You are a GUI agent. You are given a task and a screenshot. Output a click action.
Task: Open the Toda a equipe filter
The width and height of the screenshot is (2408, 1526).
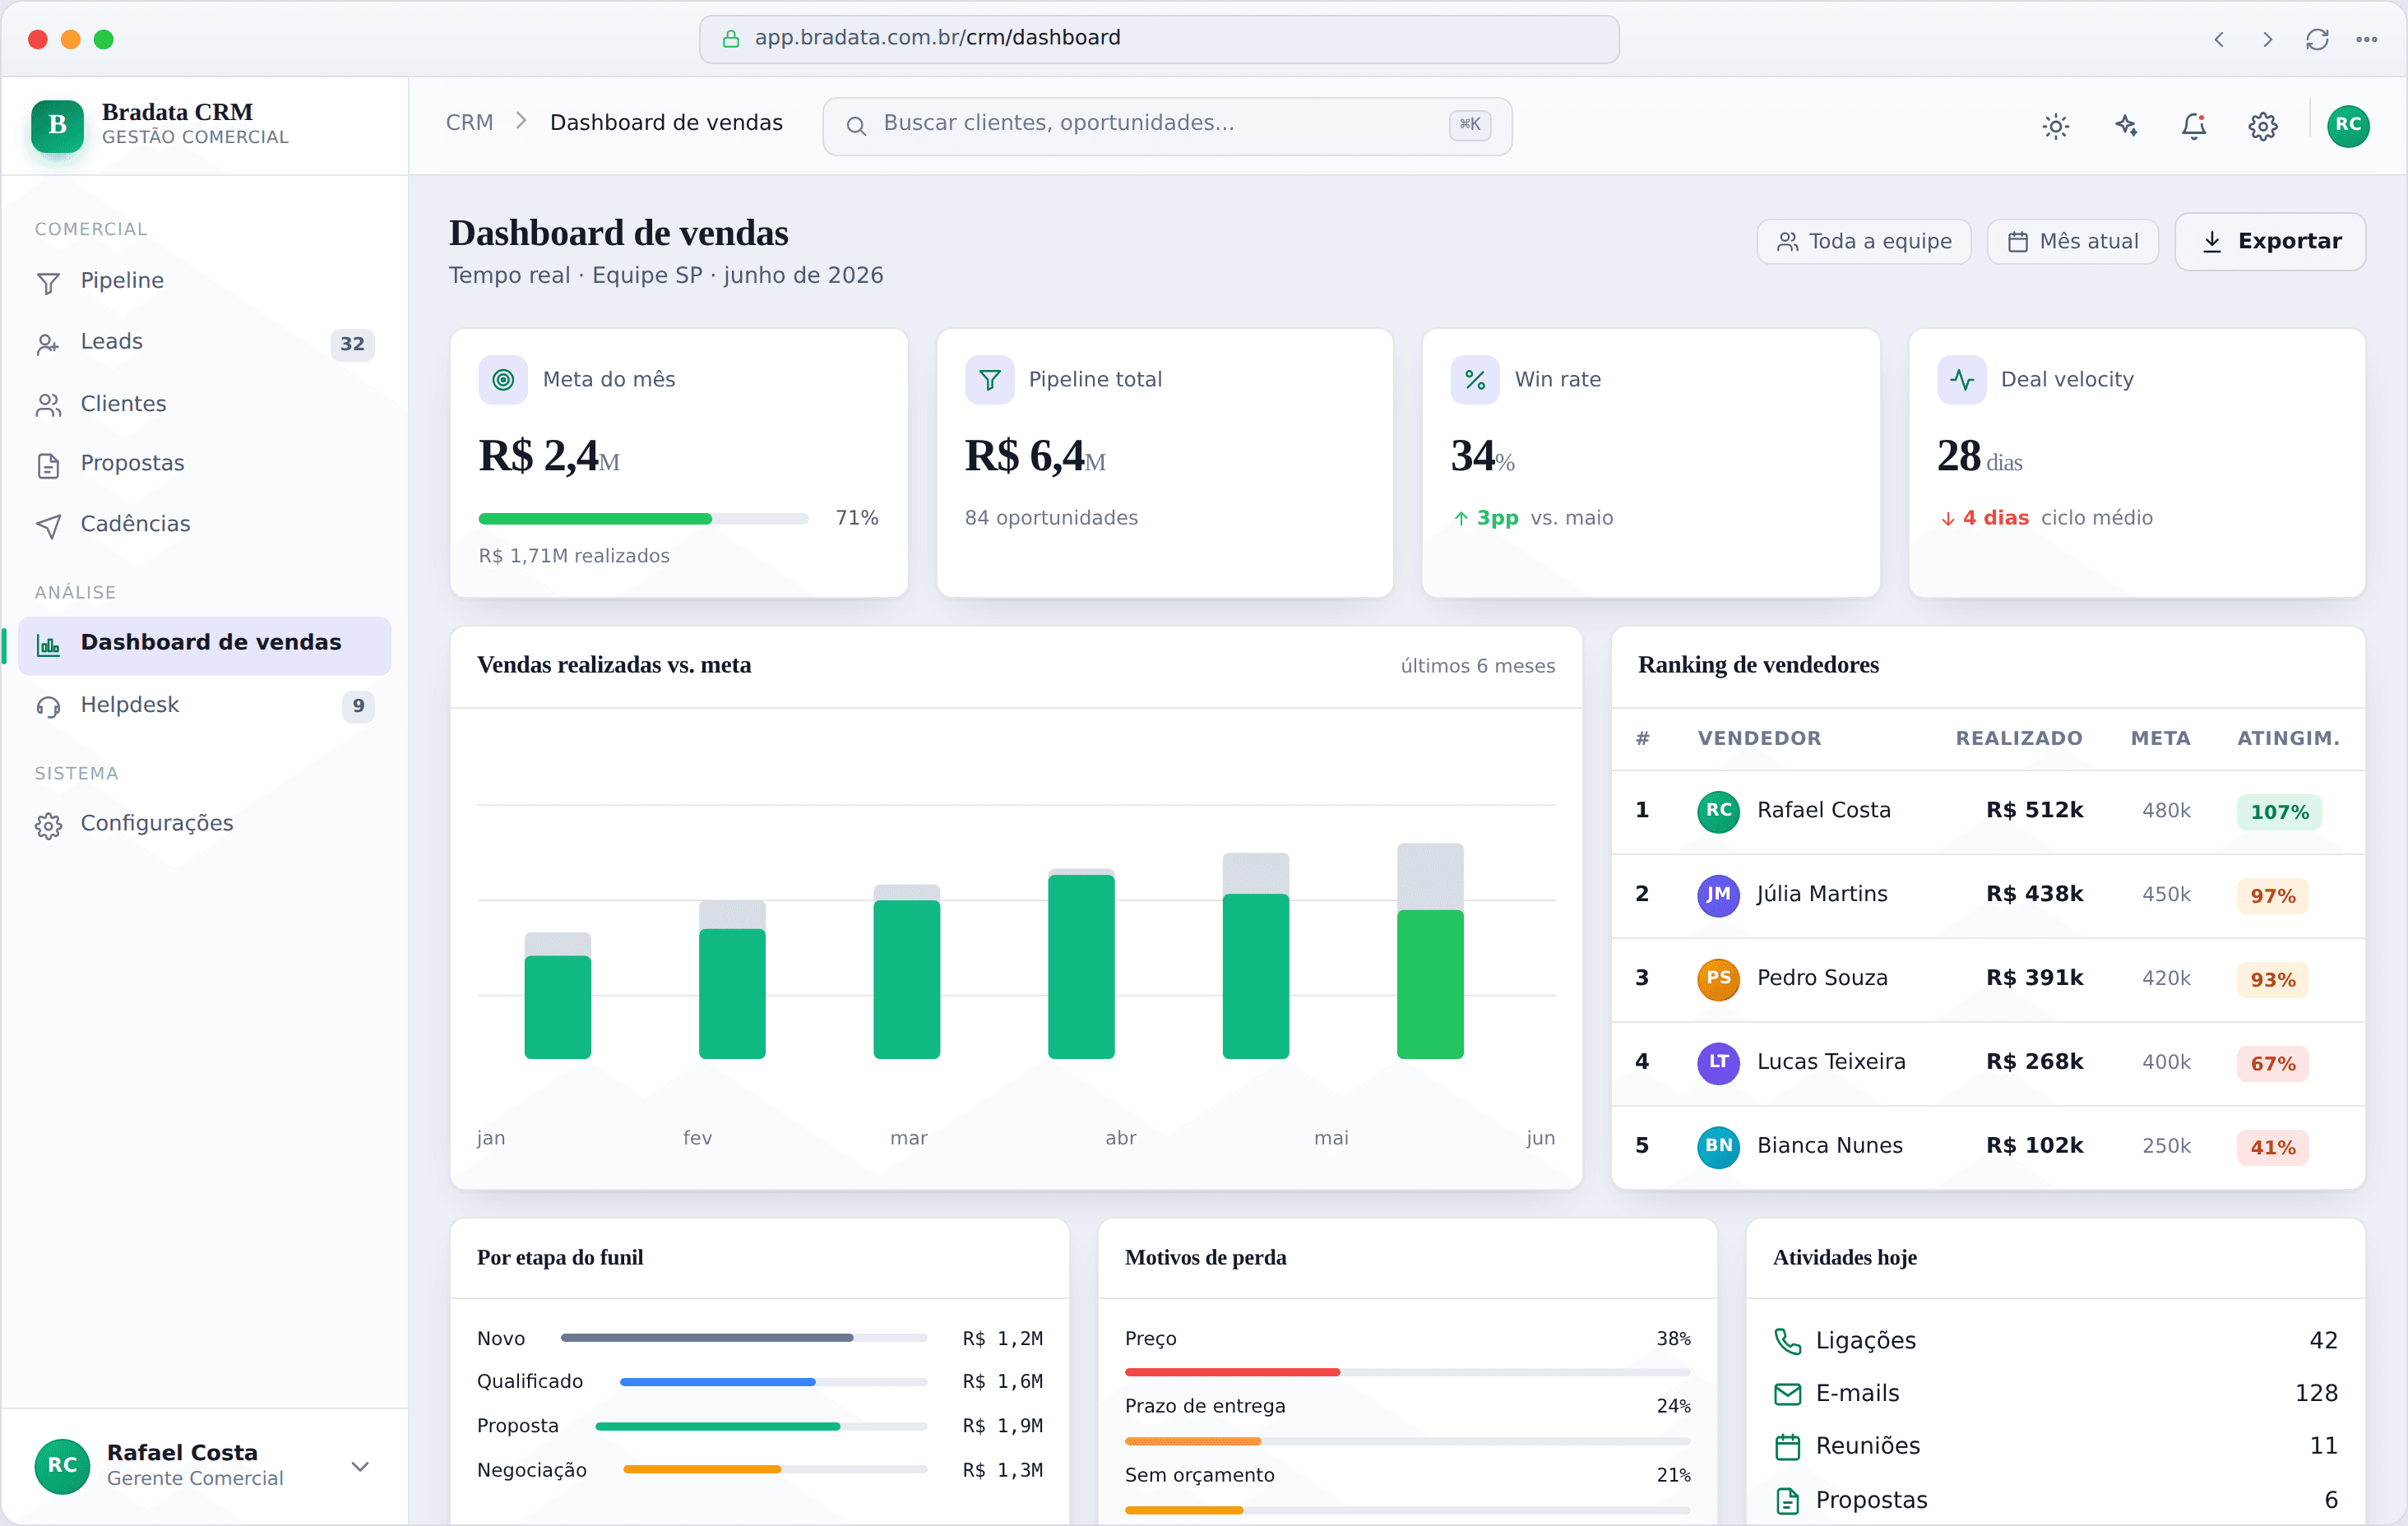click(1863, 241)
